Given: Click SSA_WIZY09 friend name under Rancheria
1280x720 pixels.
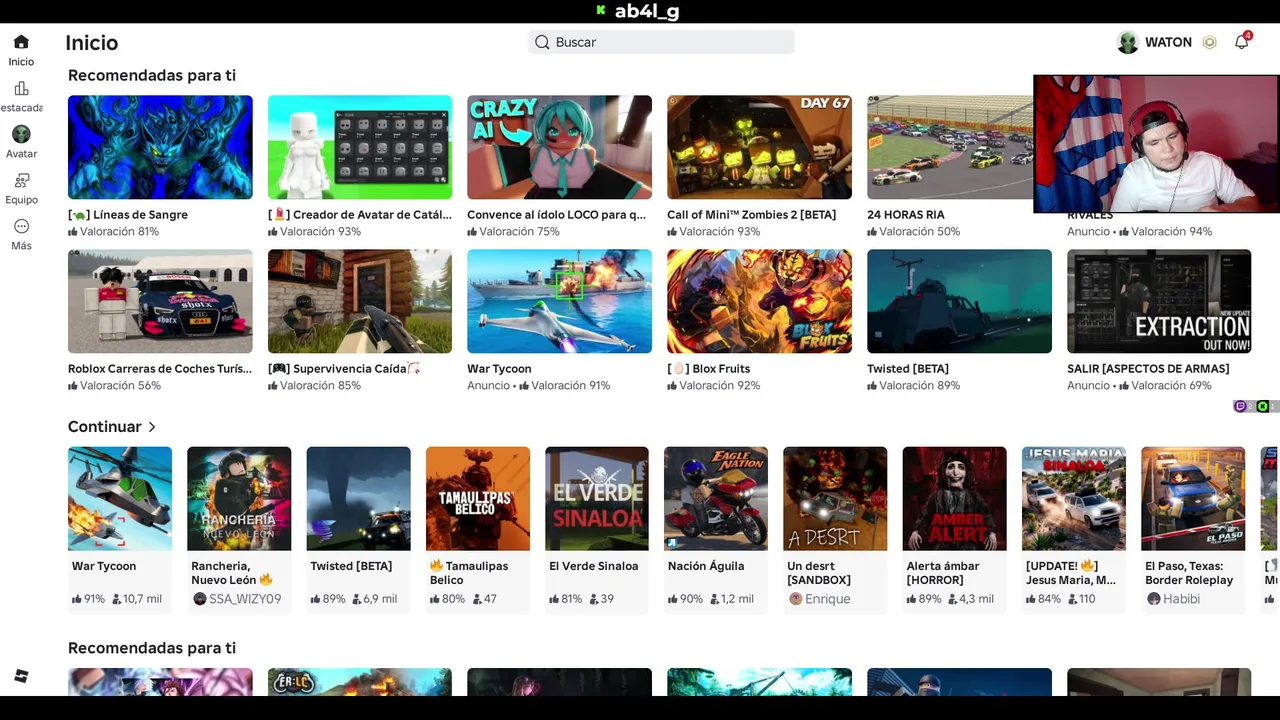Looking at the screenshot, I should 245,599.
